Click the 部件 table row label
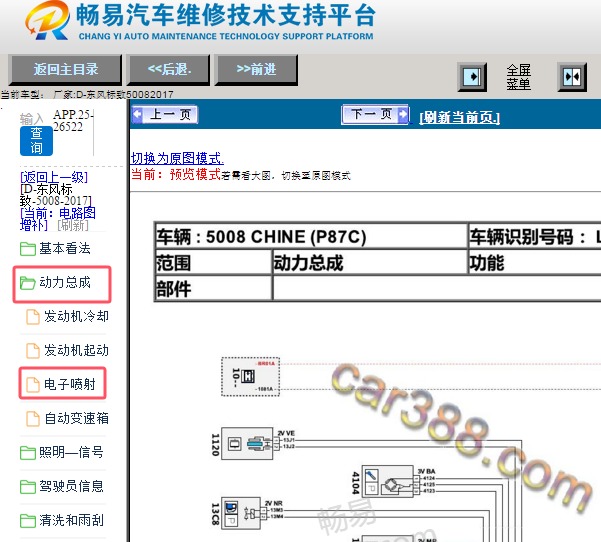Viewport: 601px width, 542px height. (x=213, y=289)
